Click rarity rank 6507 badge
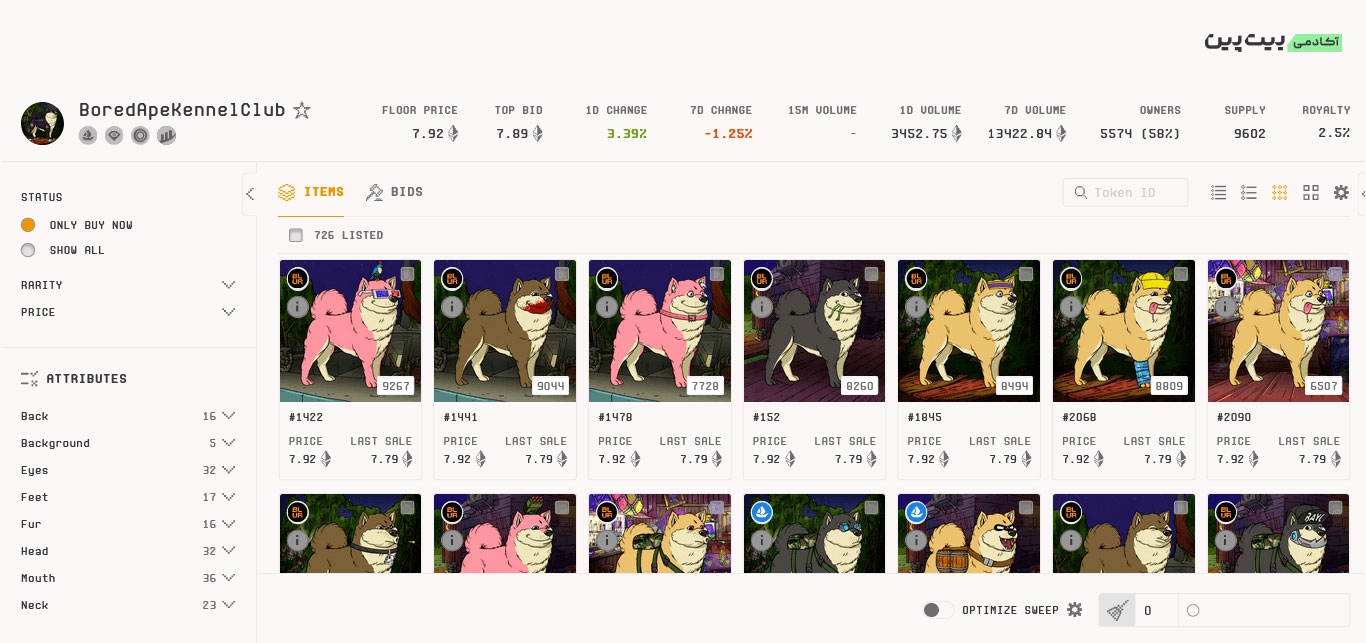 point(1324,385)
